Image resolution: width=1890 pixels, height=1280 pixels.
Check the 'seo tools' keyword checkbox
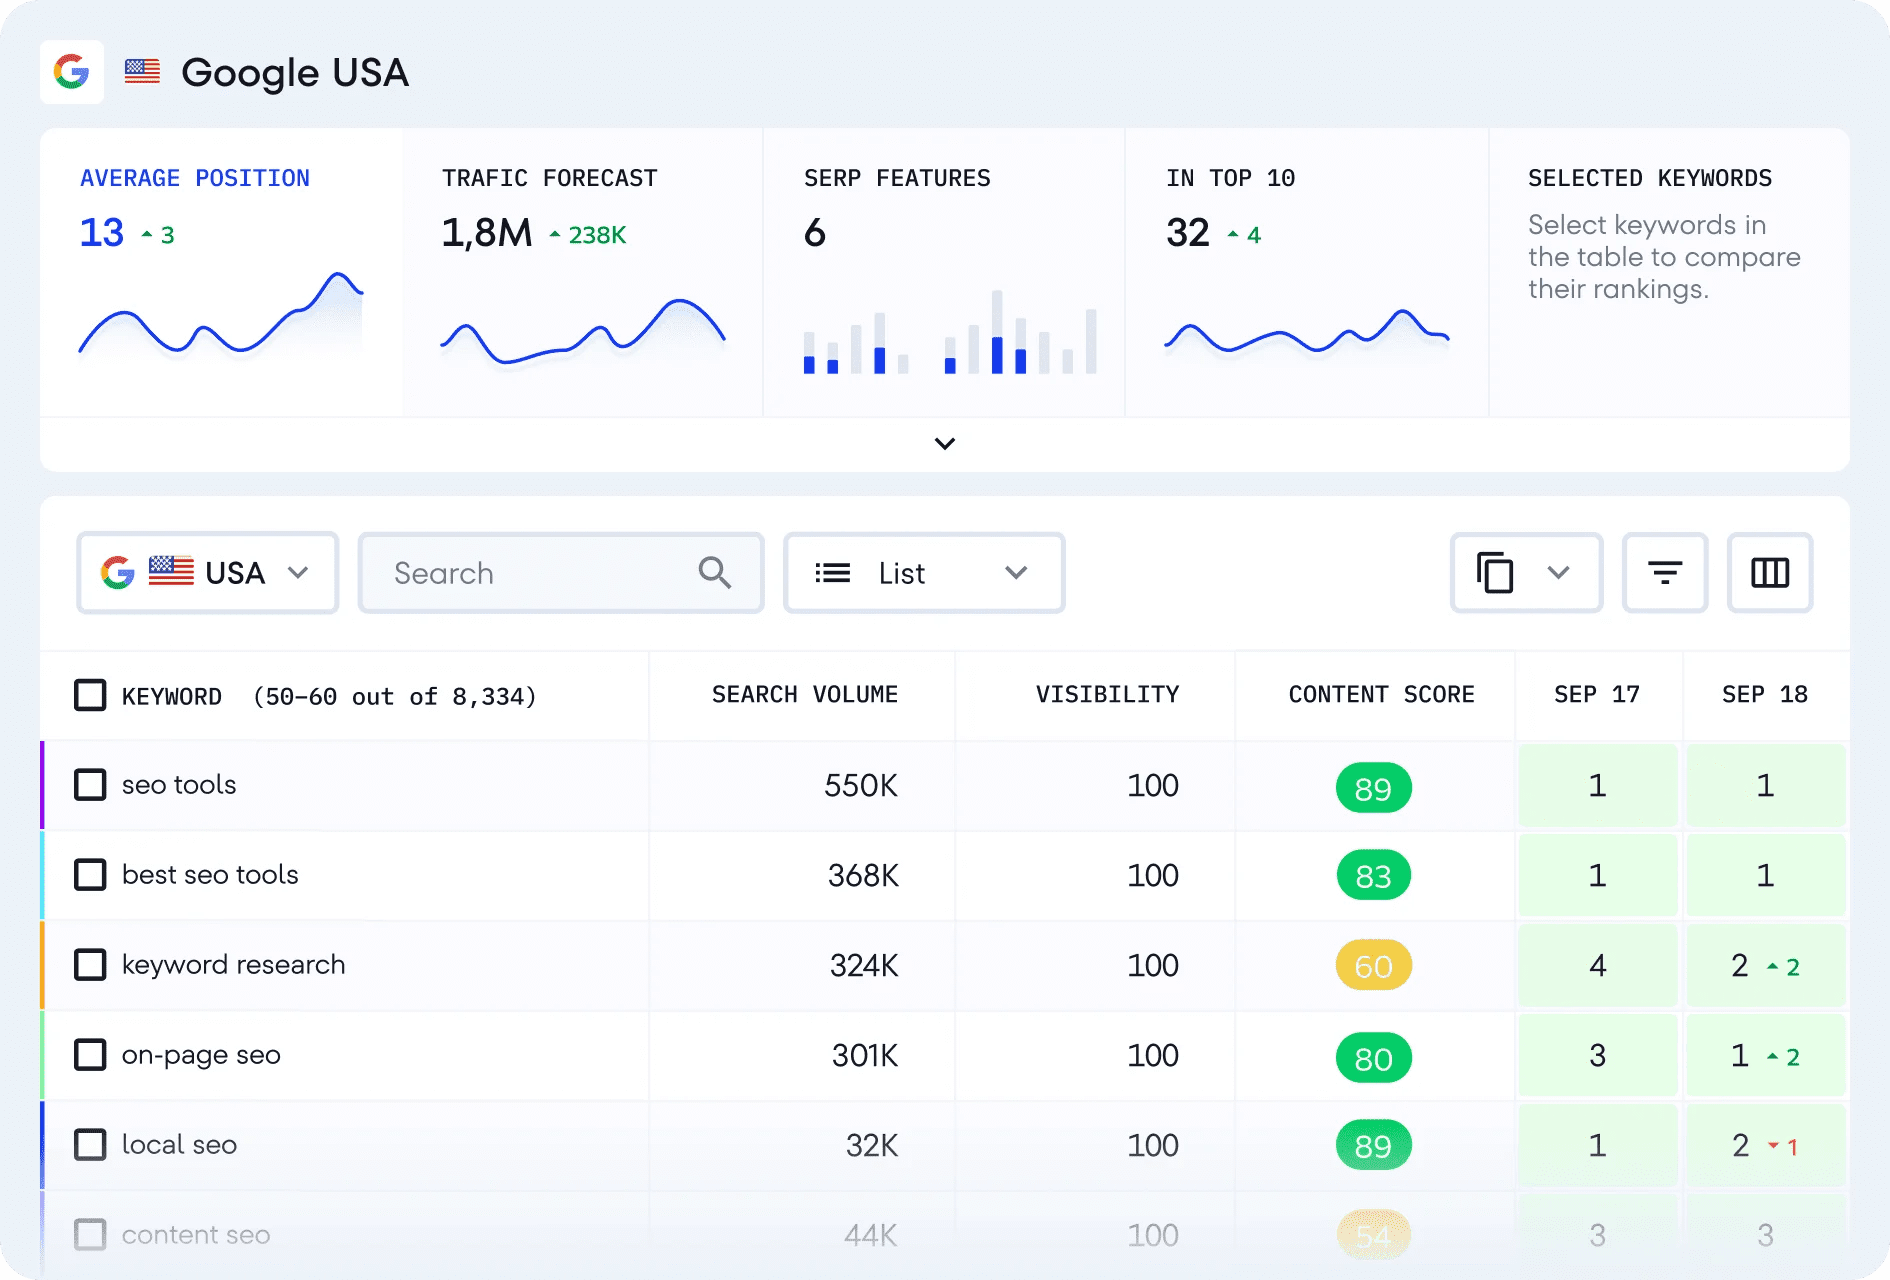[90, 785]
